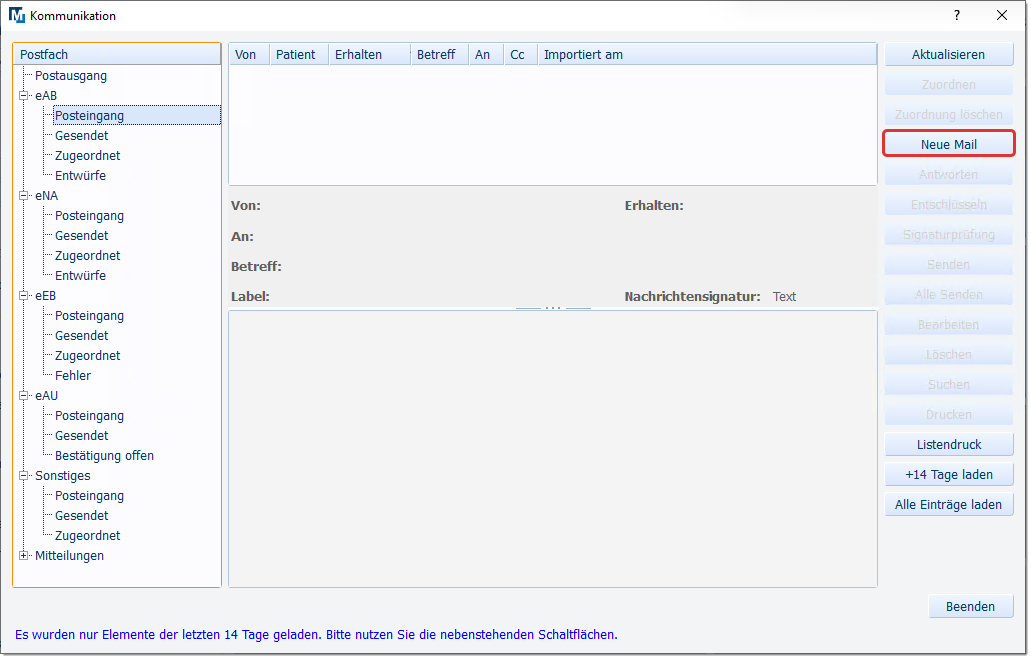This screenshot has height=659, width=1031.
Task: Sort by the Cc column header
Action: (x=521, y=55)
